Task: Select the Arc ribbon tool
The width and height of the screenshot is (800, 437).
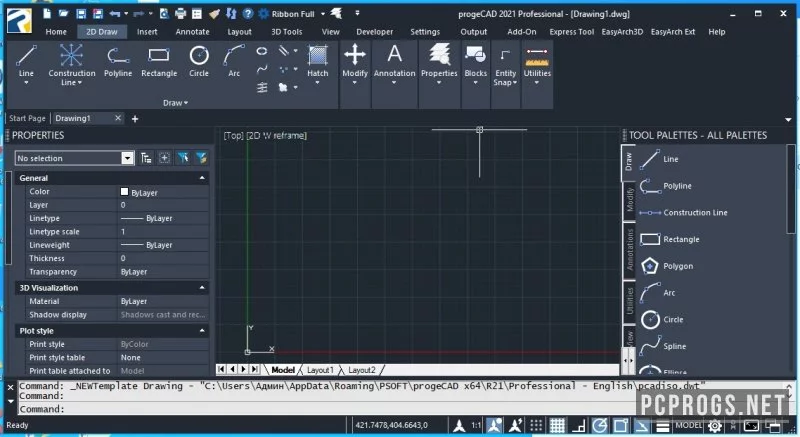Action: [234, 62]
